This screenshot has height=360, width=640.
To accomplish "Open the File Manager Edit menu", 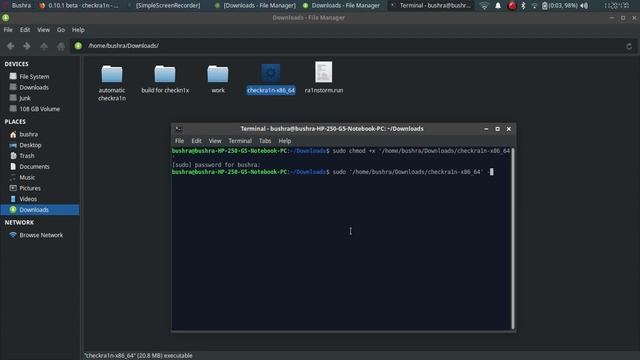I will pyautogui.click(x=25, y=30).
